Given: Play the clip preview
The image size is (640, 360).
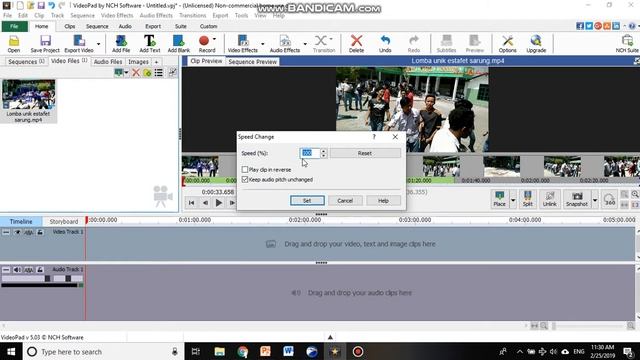Looking at the screenshot, I should tap(218, 202).
